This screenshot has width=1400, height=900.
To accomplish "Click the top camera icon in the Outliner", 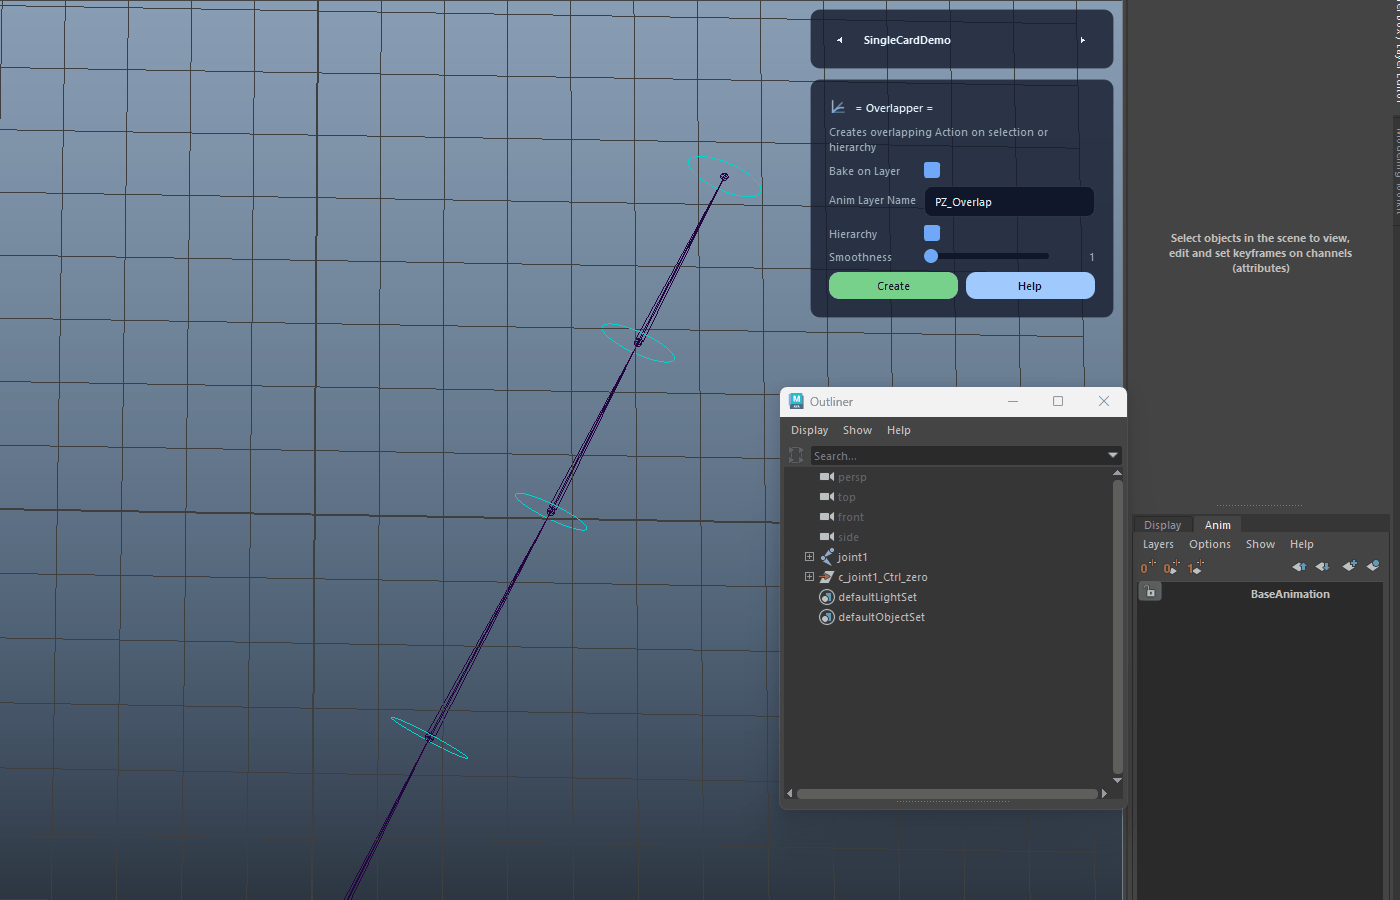I will [x=827, y=497].
